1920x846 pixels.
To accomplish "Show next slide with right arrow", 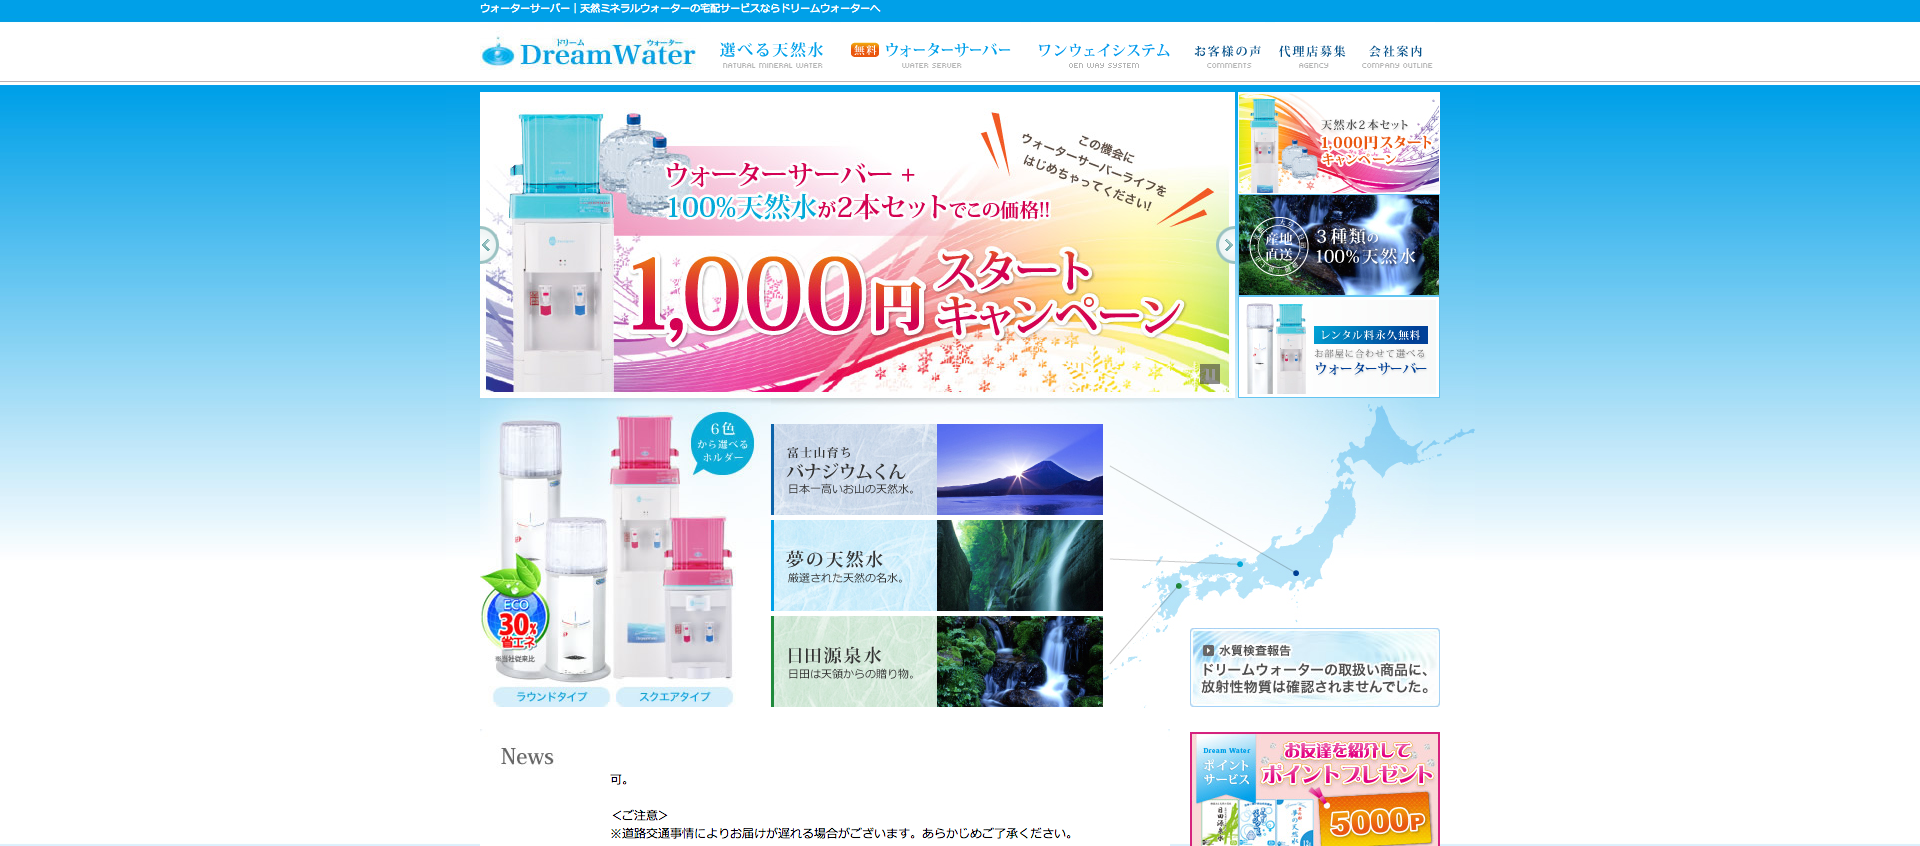I will [1226, 244].
